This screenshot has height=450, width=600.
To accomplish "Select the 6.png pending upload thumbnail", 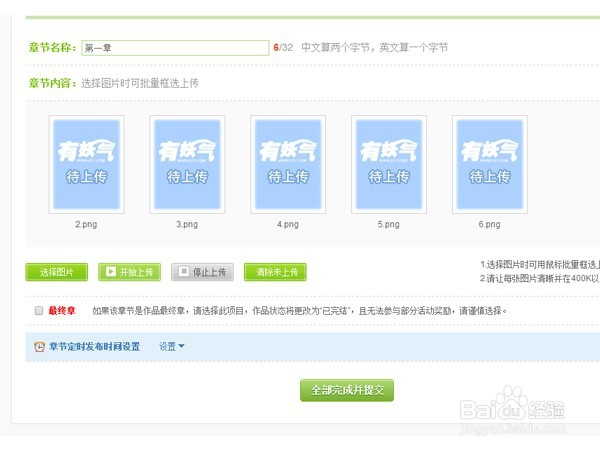I will (490, 164).
